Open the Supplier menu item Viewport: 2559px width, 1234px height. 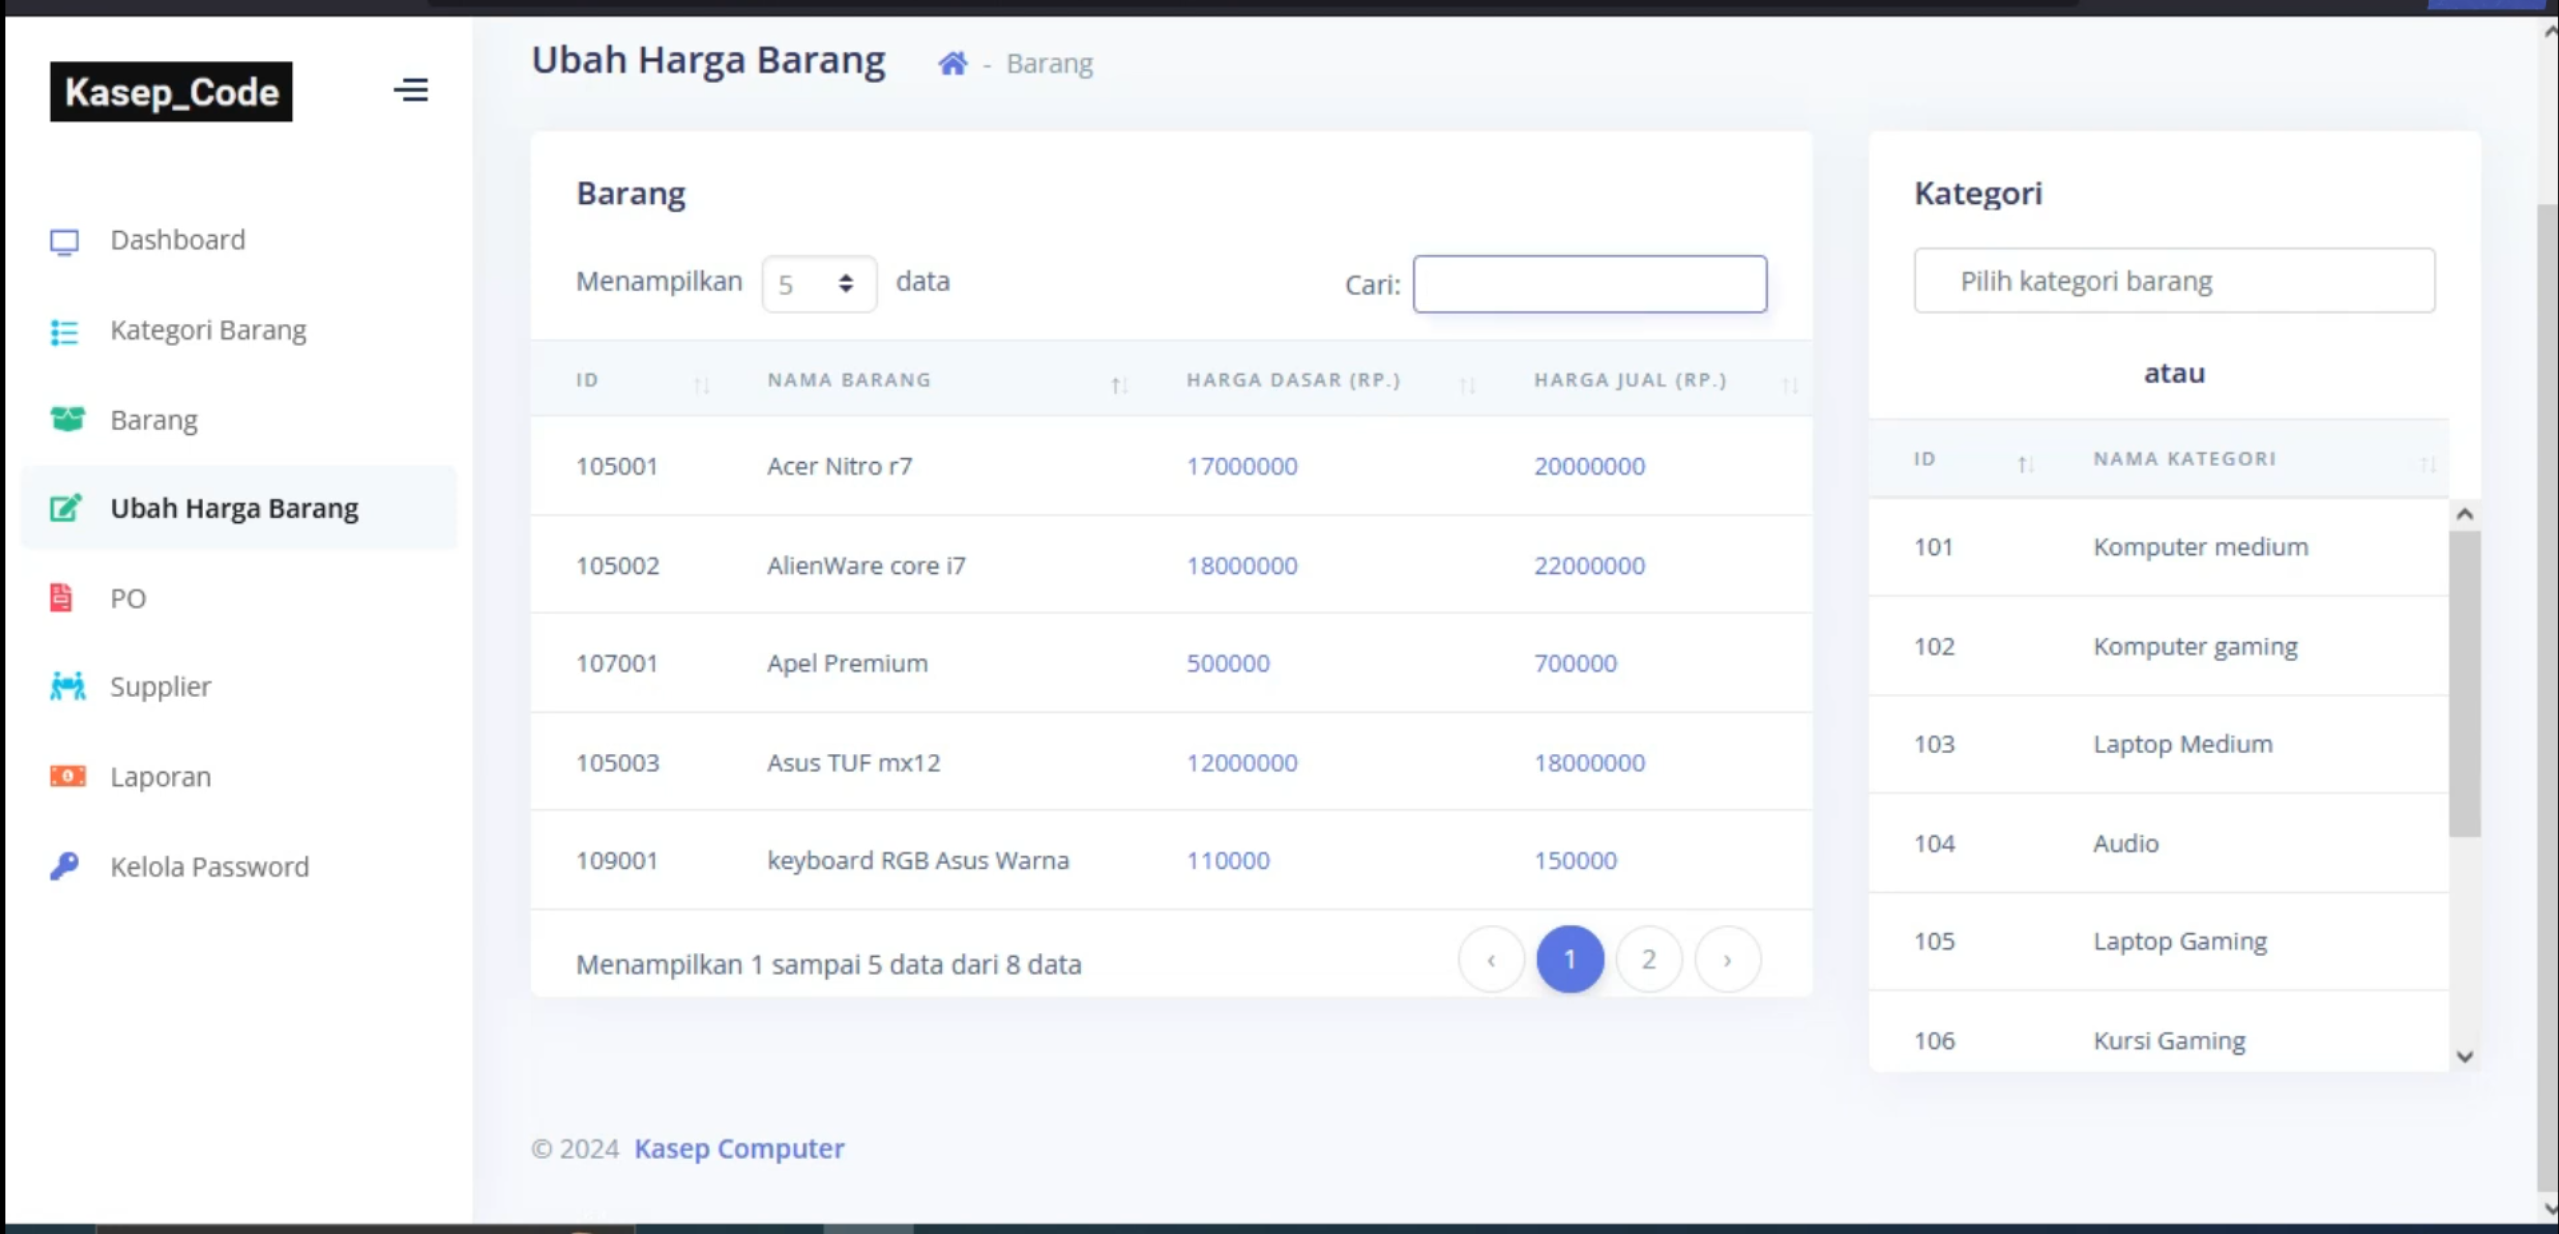[160, 686]
